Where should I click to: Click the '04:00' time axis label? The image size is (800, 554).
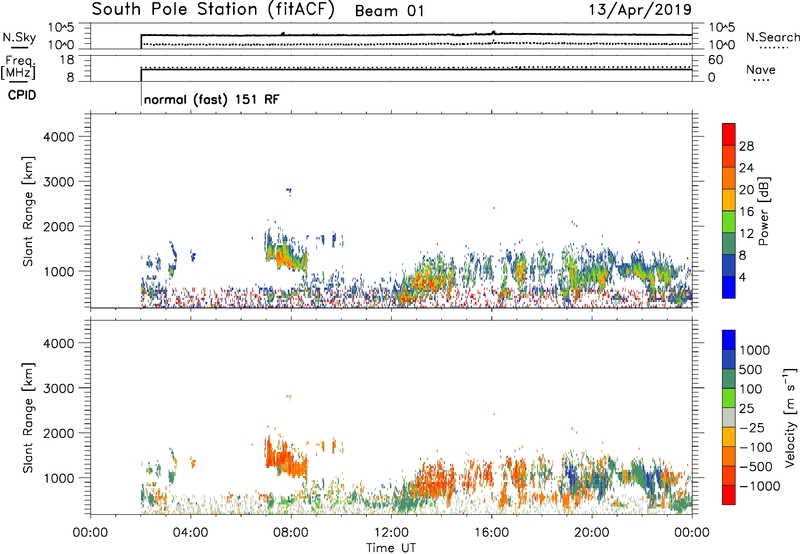(190, 533)
